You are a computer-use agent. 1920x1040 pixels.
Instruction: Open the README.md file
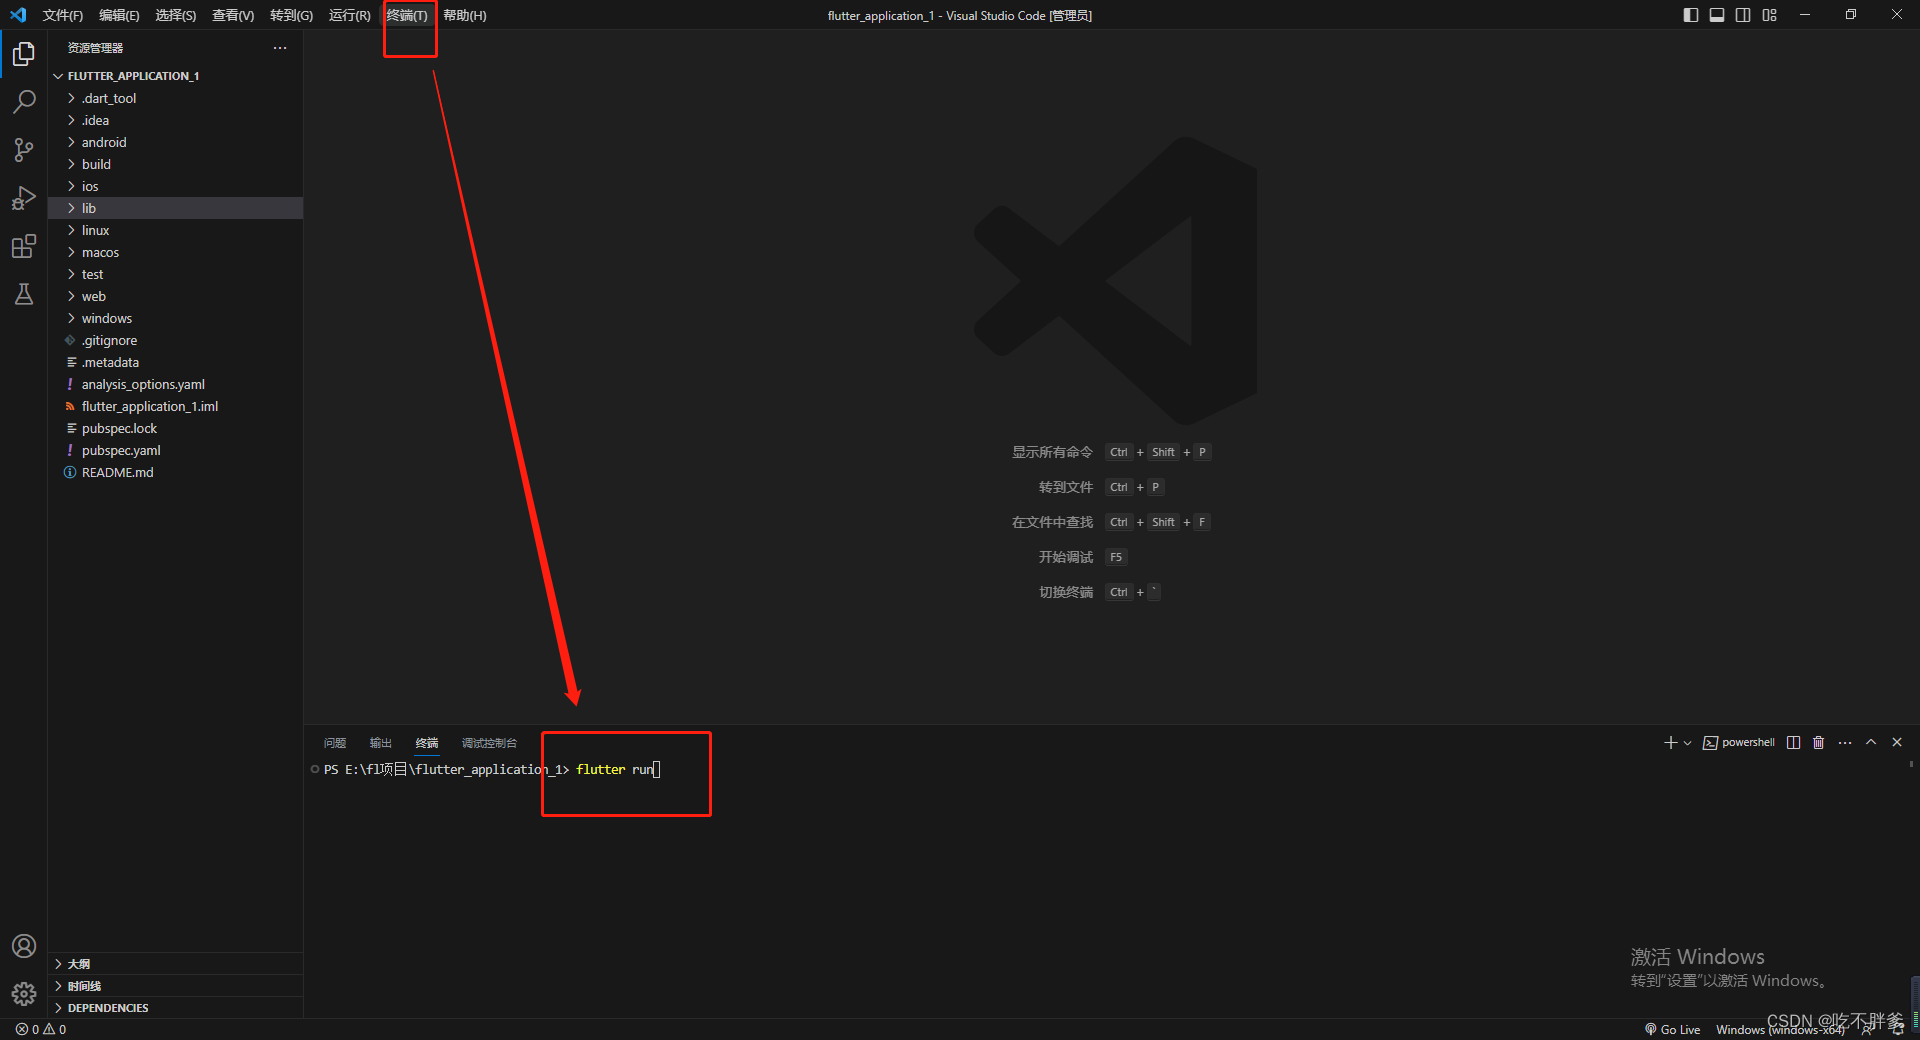[x=175, y=472]
